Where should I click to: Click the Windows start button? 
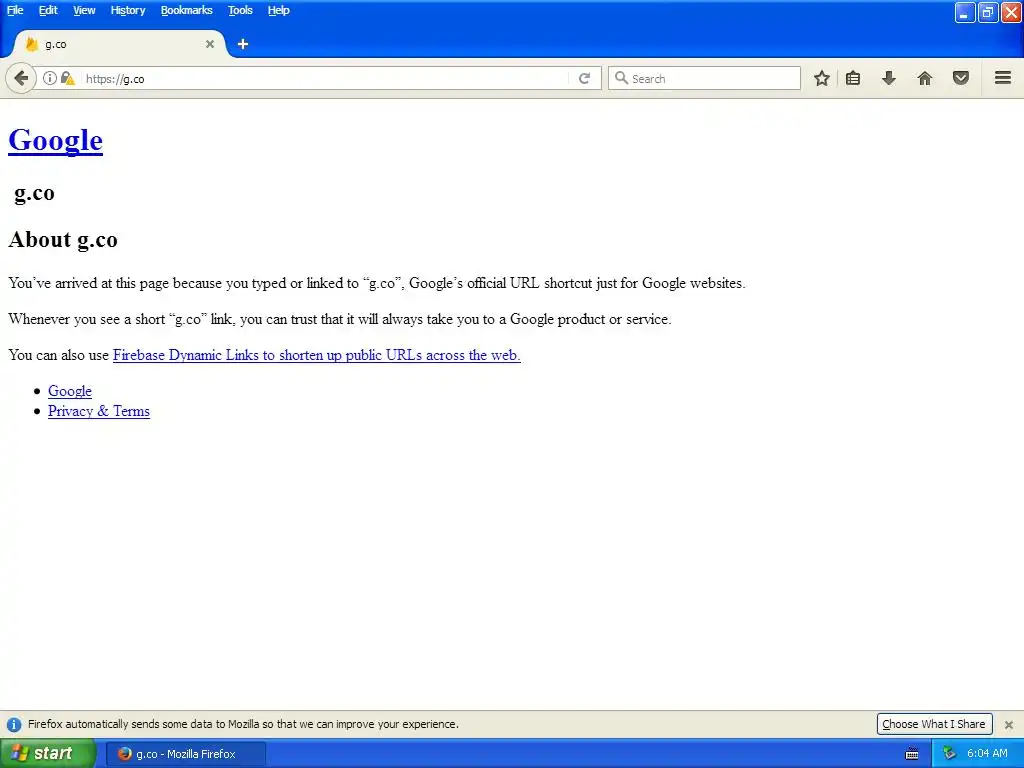point(47,754)
